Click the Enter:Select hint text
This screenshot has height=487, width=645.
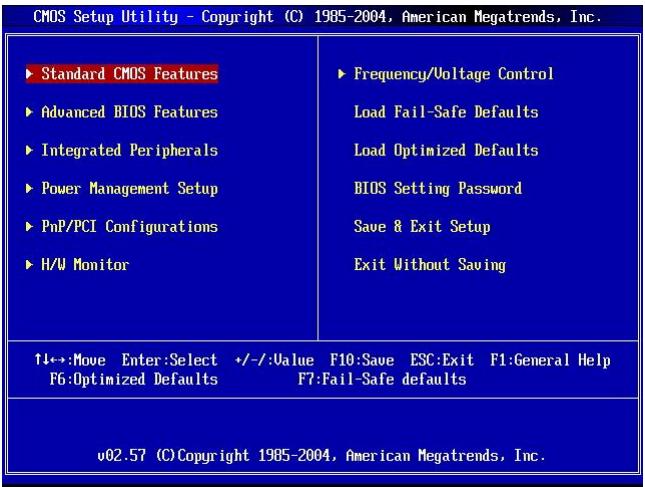tap(169, 360)
